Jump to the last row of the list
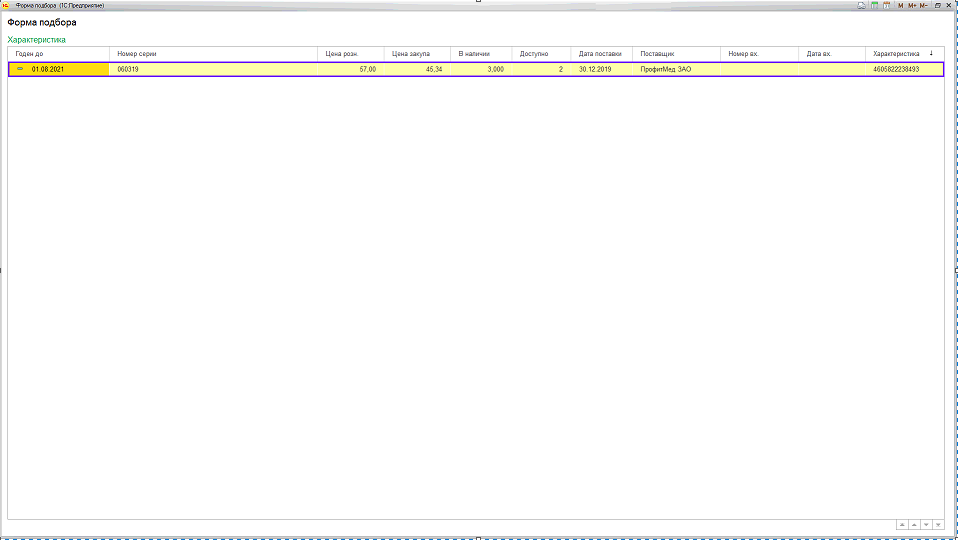Image resolution: width=958 pixels, height=540 pixels. point(938,524)
